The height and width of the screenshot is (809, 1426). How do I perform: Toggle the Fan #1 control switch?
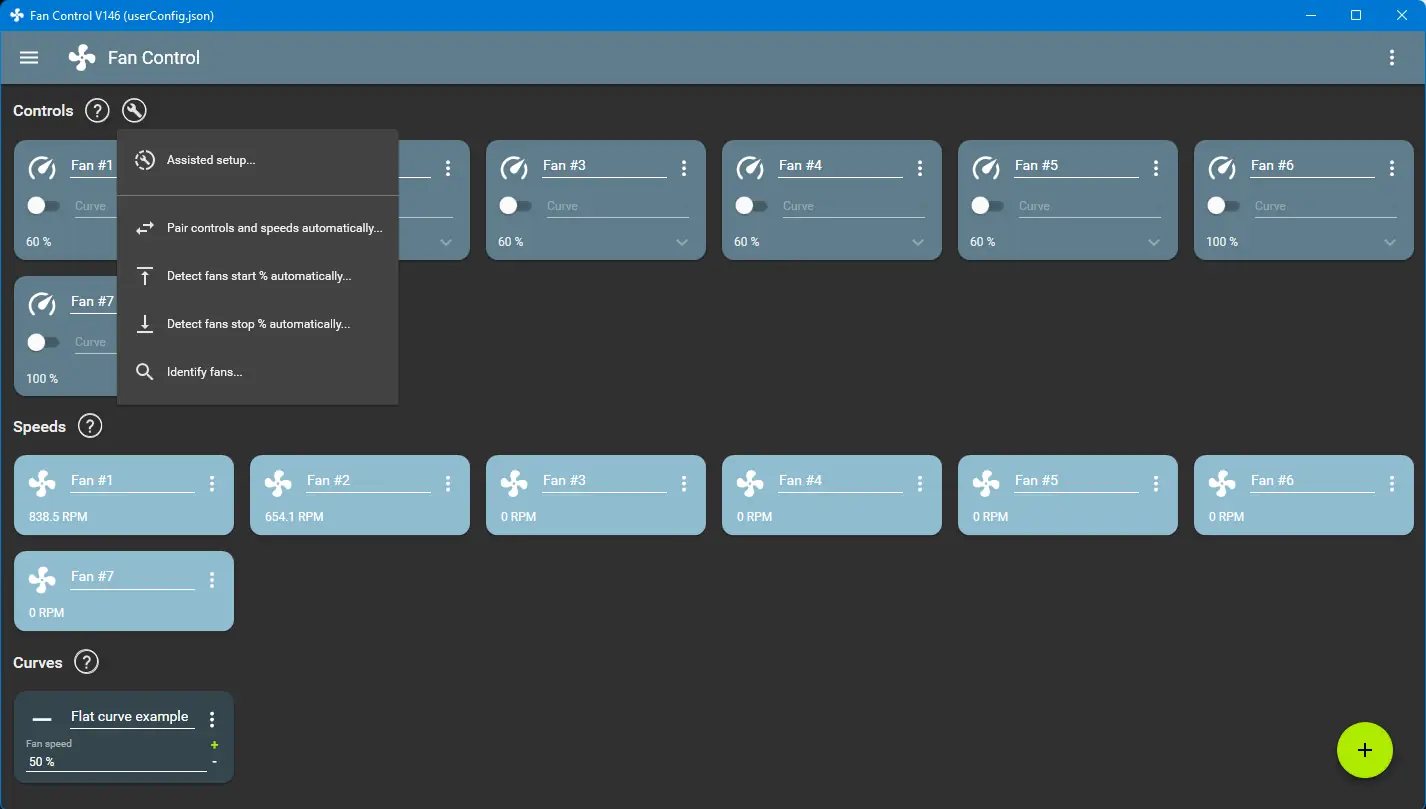point(43,206)
